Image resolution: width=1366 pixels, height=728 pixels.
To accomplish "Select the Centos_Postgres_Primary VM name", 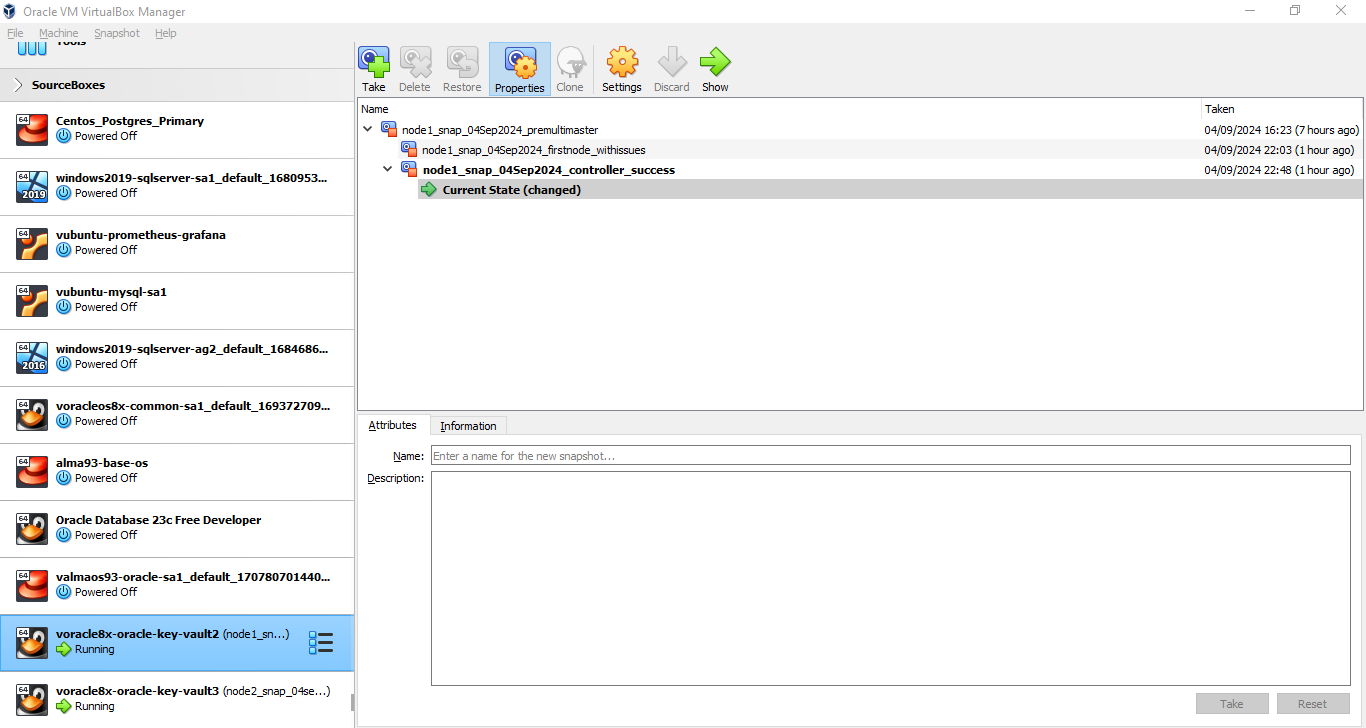I will (130, 121).
